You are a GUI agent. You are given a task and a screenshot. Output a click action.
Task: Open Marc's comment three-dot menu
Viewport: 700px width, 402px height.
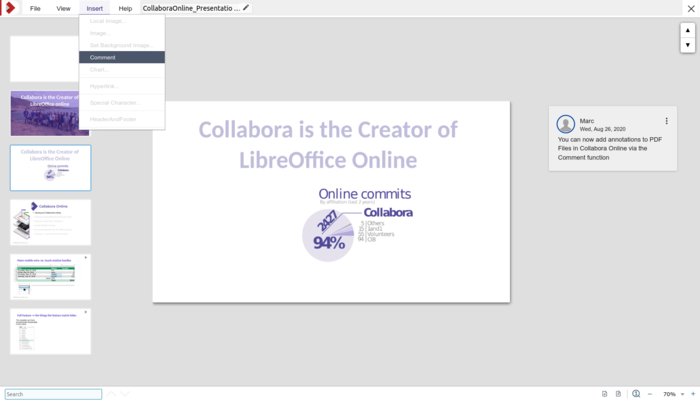pyautogui.click(x=667, y=121)
